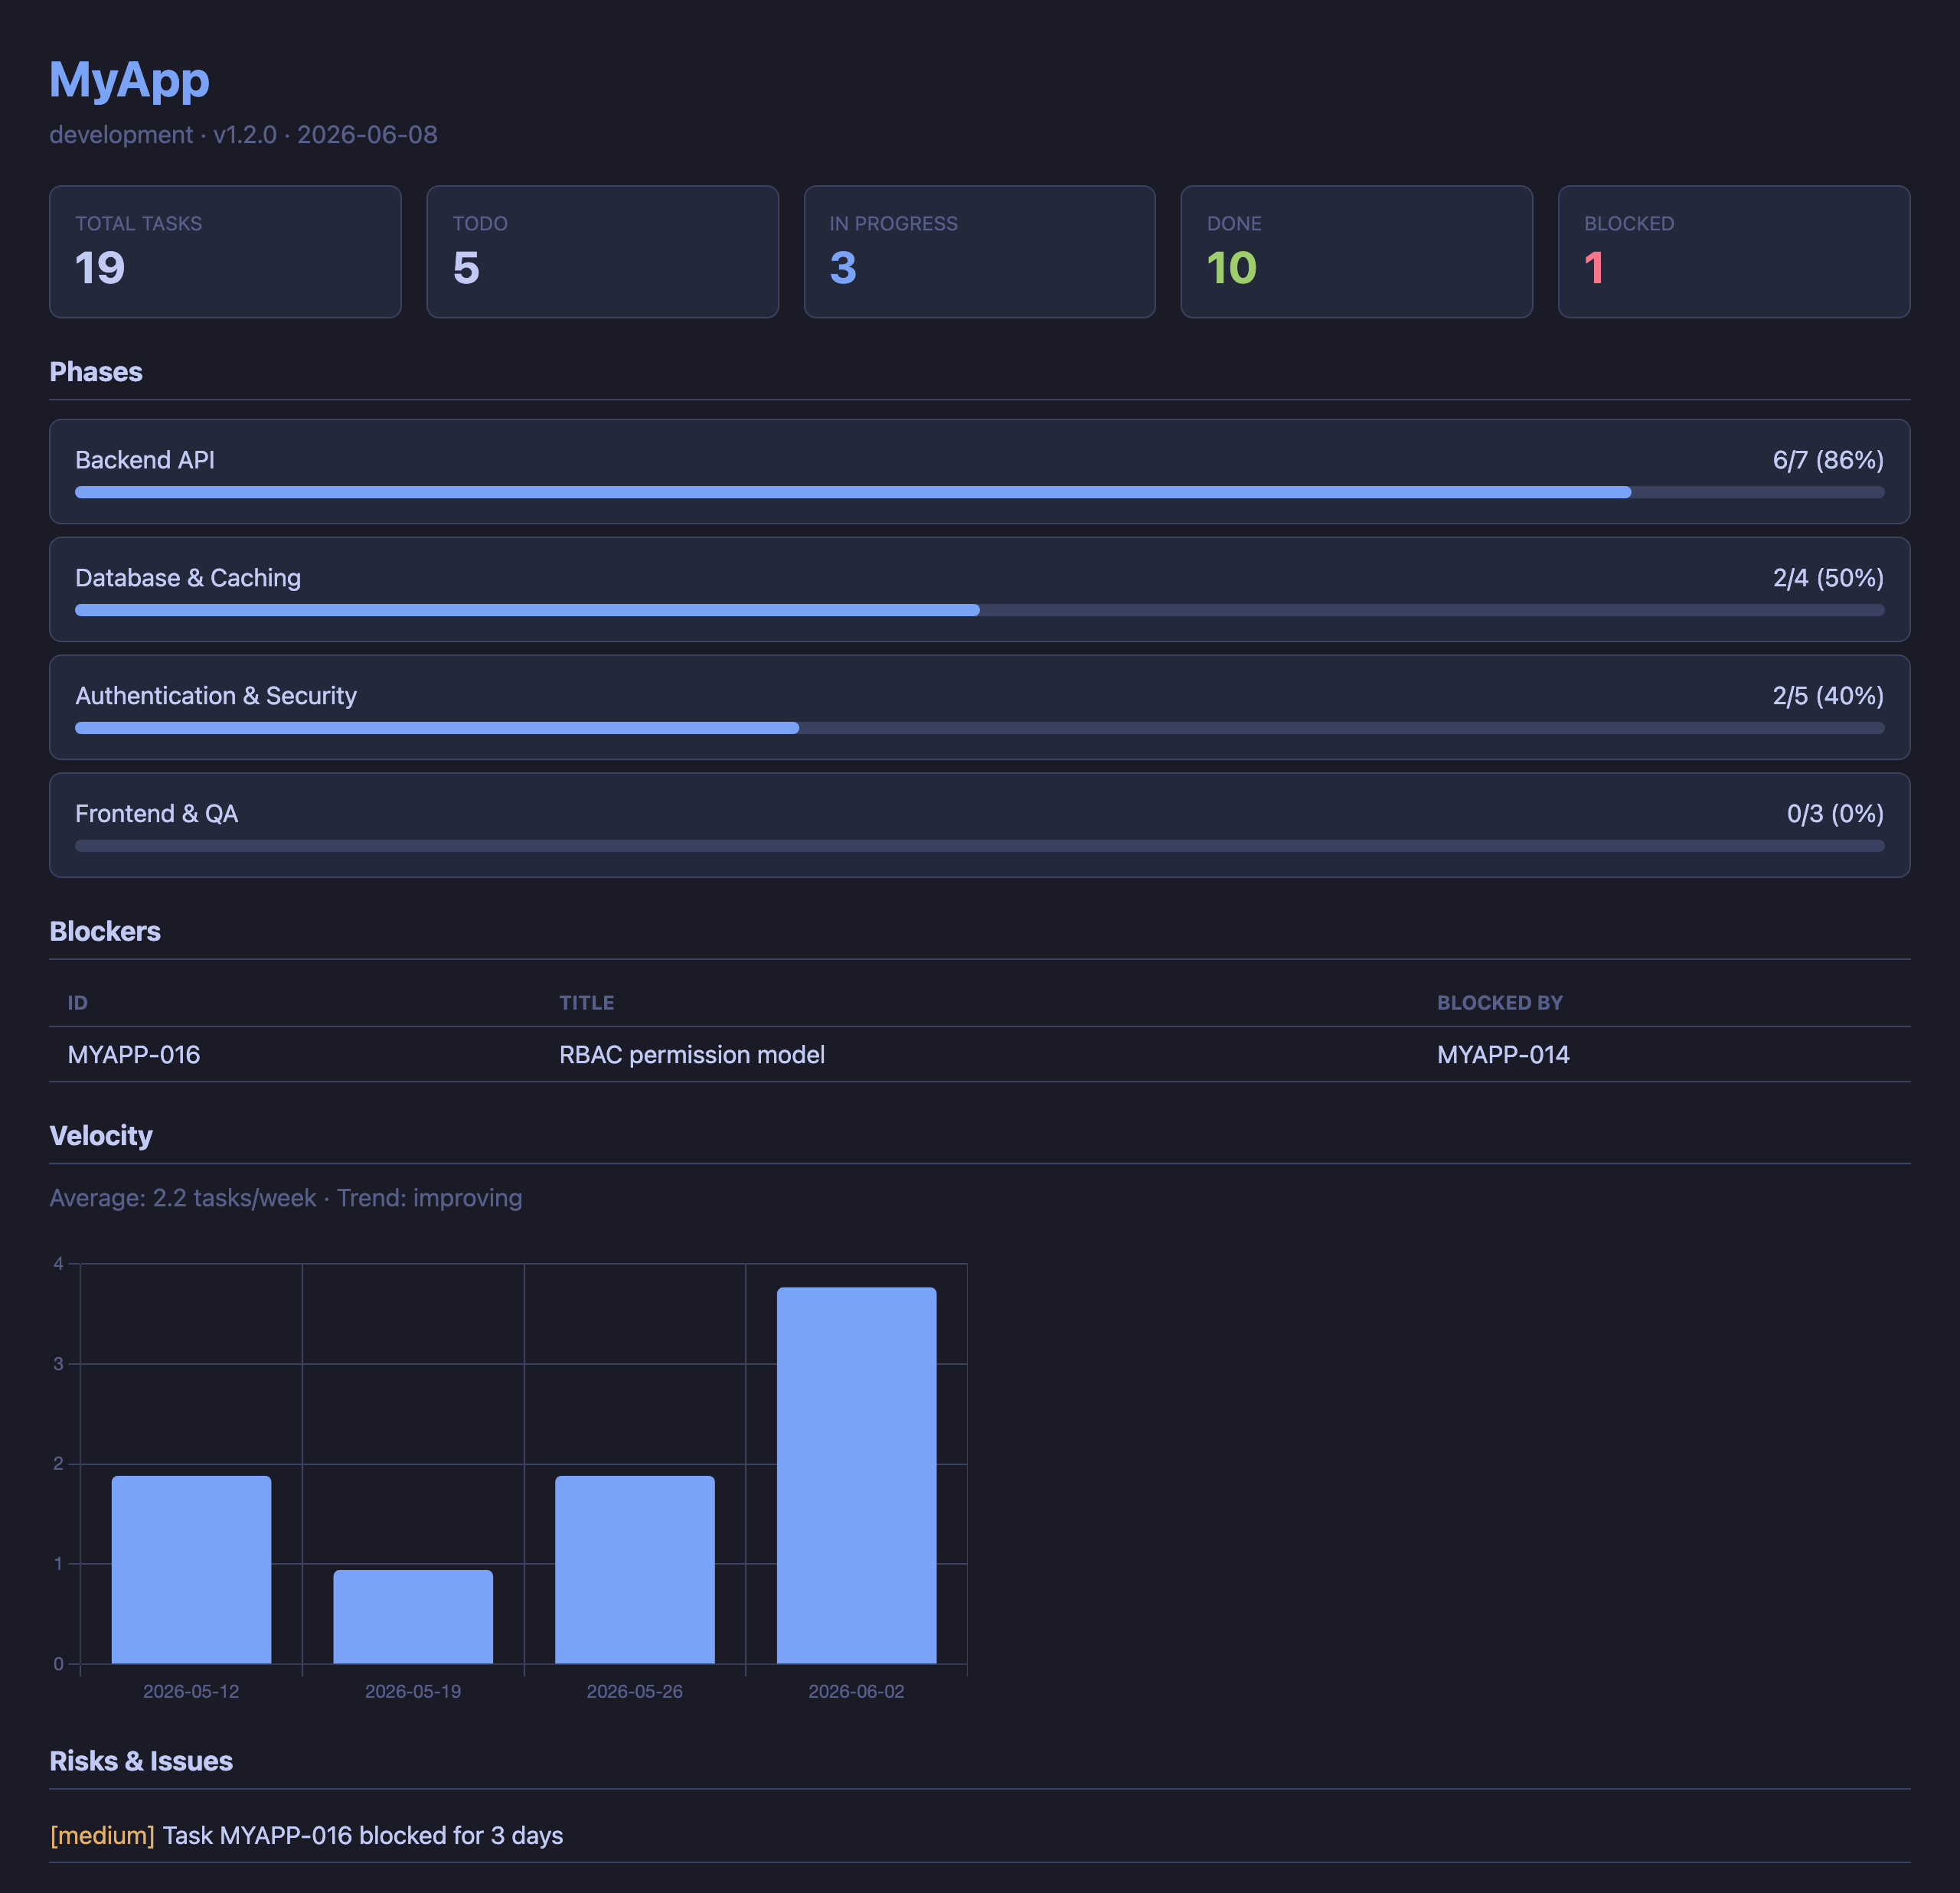Screen dimensions: 1960x1893
Task: Click the Authentication & Security progress bar
Action: pyautogui.click(x=979, y=728)
